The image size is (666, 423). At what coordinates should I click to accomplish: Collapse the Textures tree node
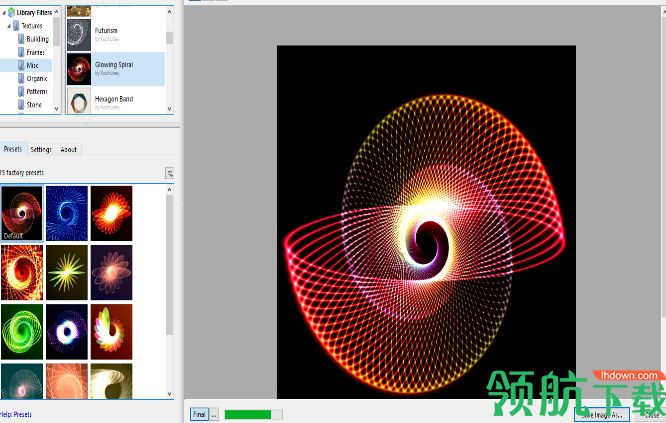coord(9,26)
